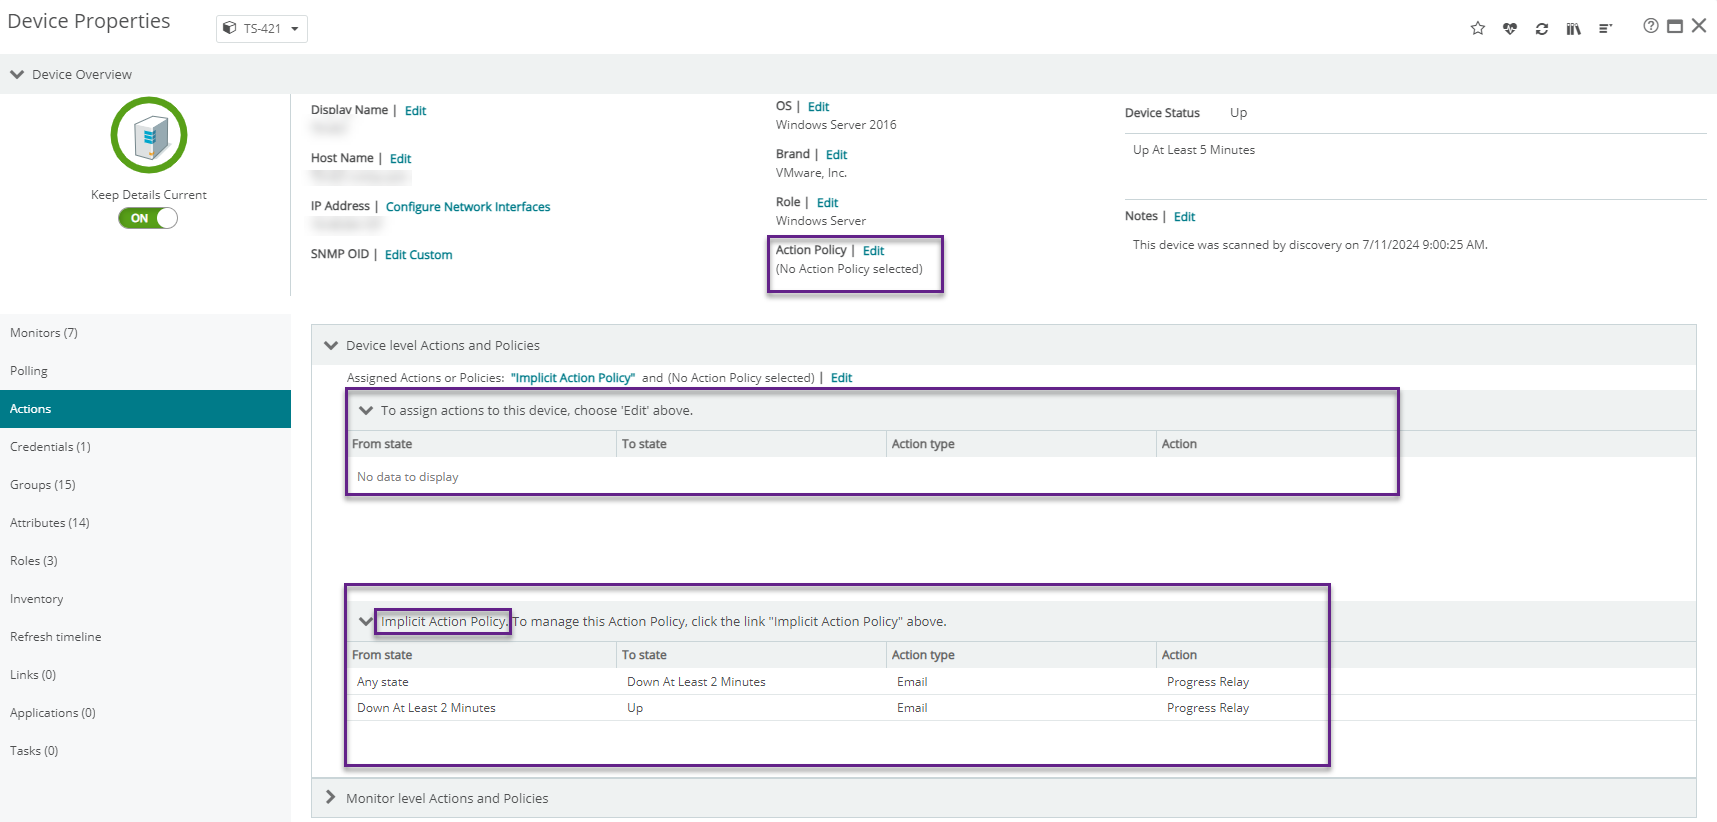Edit the Host Name
The image size is (1717, 822).
[400, 159]
